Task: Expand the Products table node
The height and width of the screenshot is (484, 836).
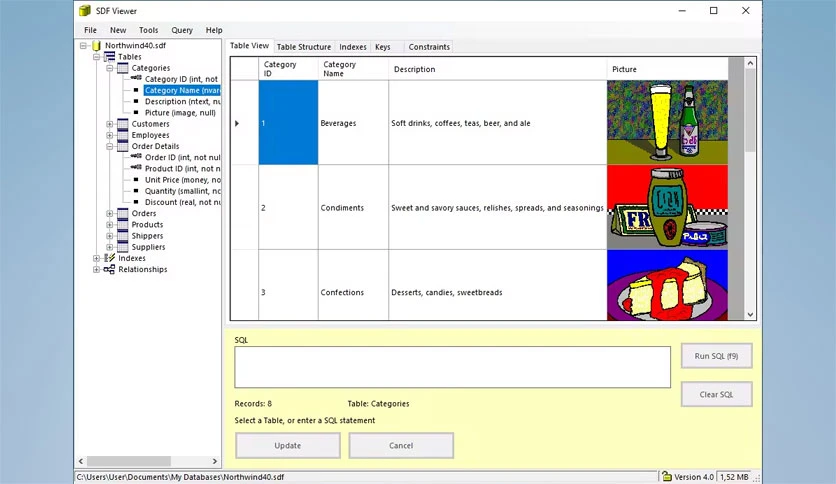Action: click(109, 224)
